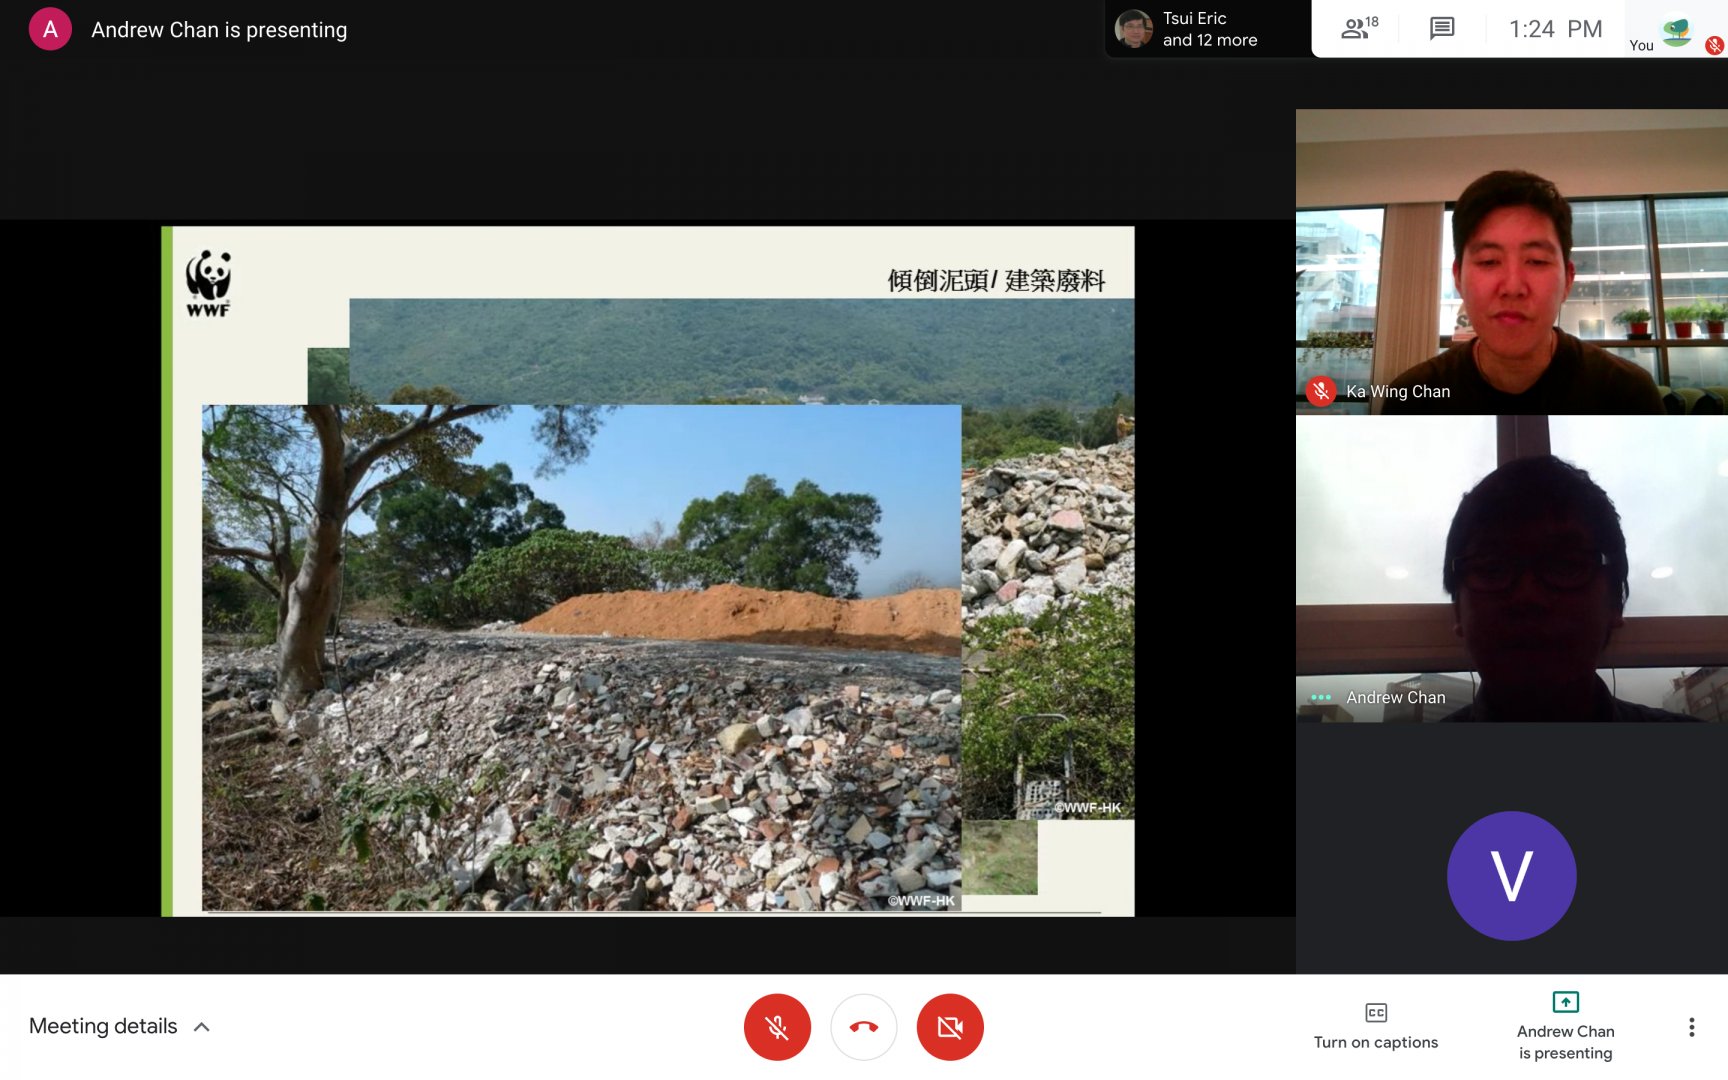This screenshot has width=1728, height=1080.
Task: Turn on the camera button
Action: point(950,1027)
